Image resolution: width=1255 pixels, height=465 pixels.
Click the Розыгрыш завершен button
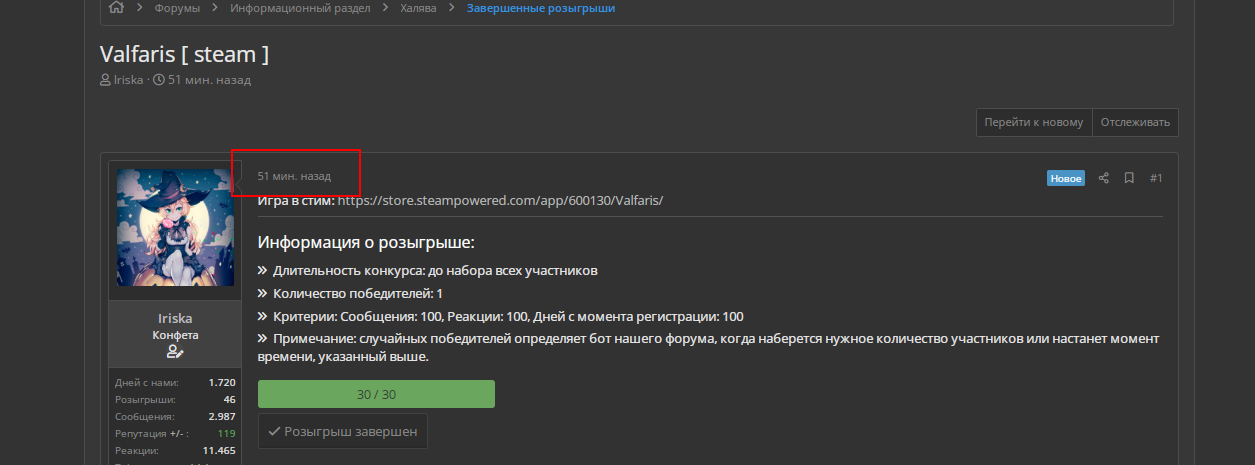tap(343, 432)
